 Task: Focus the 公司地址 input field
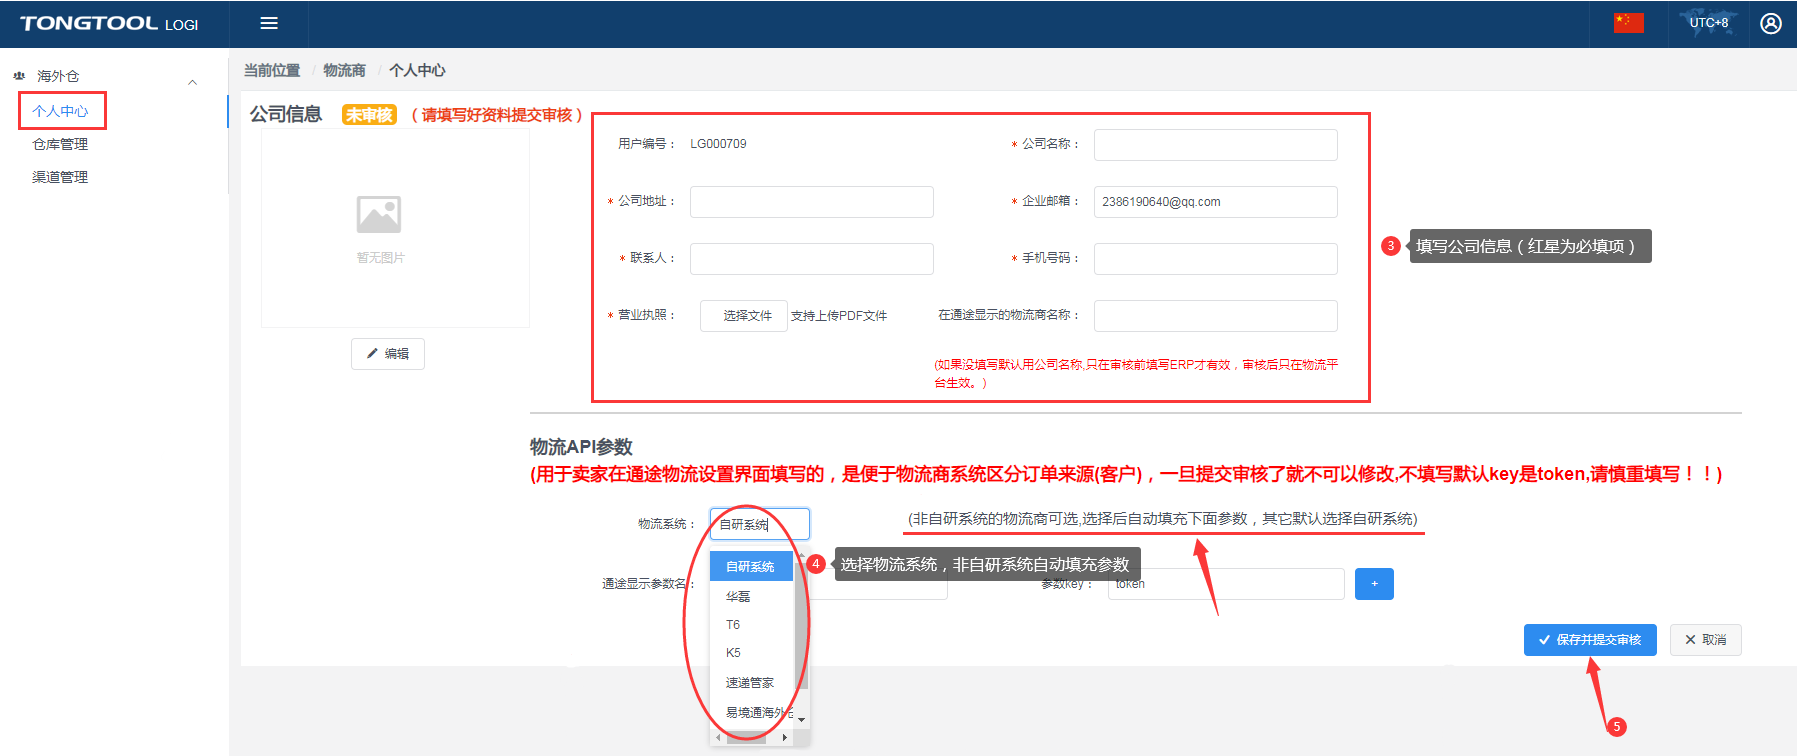pos(812,202)
